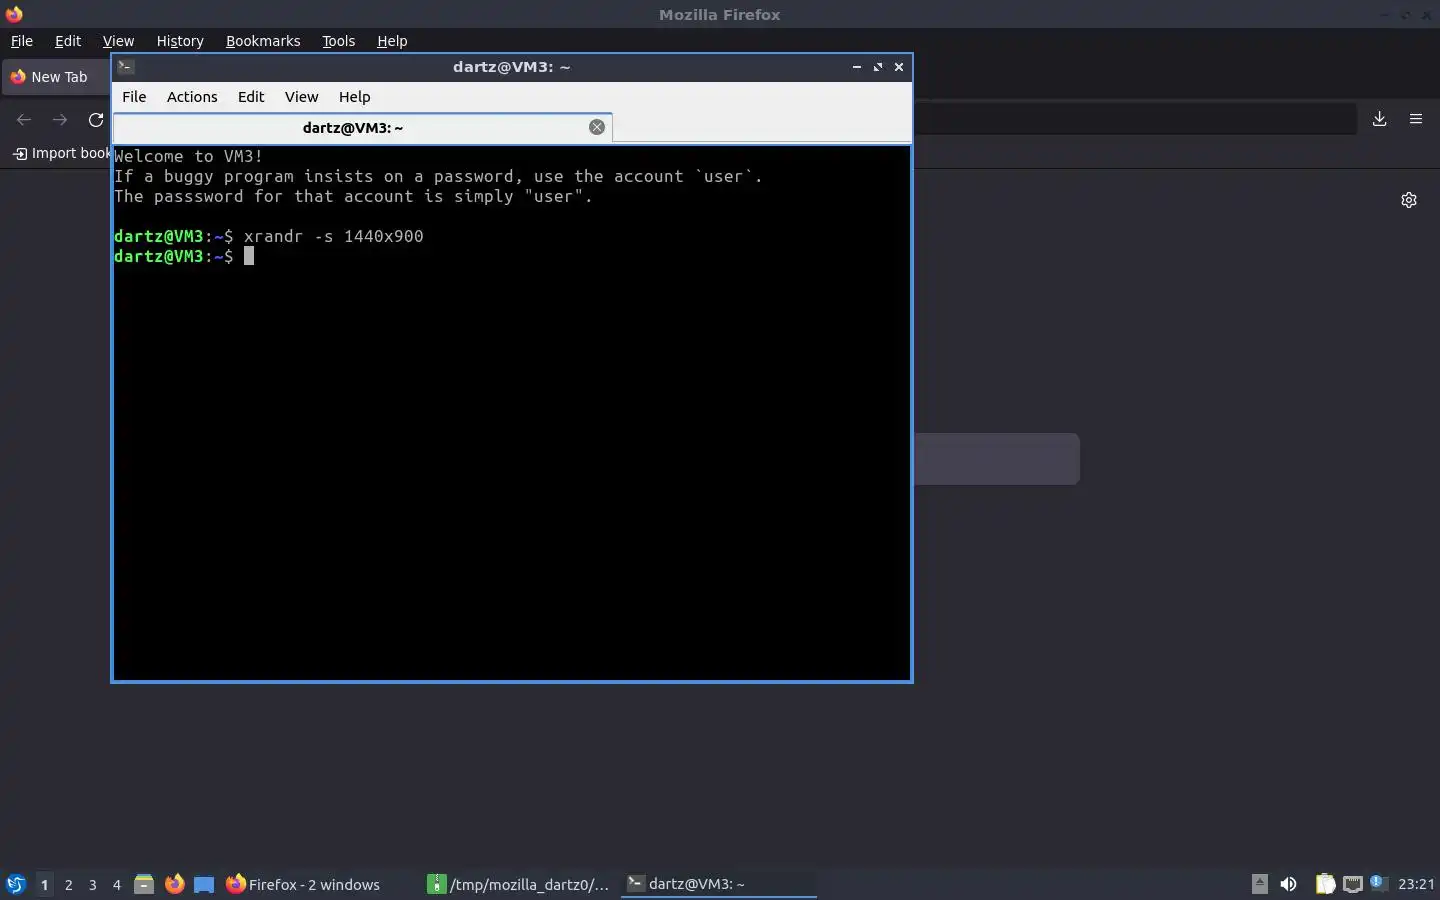Open the terminal Help menu
The width and height of the screenshot is (1440, 900).
pyautogui.click(x=354, y=97)
